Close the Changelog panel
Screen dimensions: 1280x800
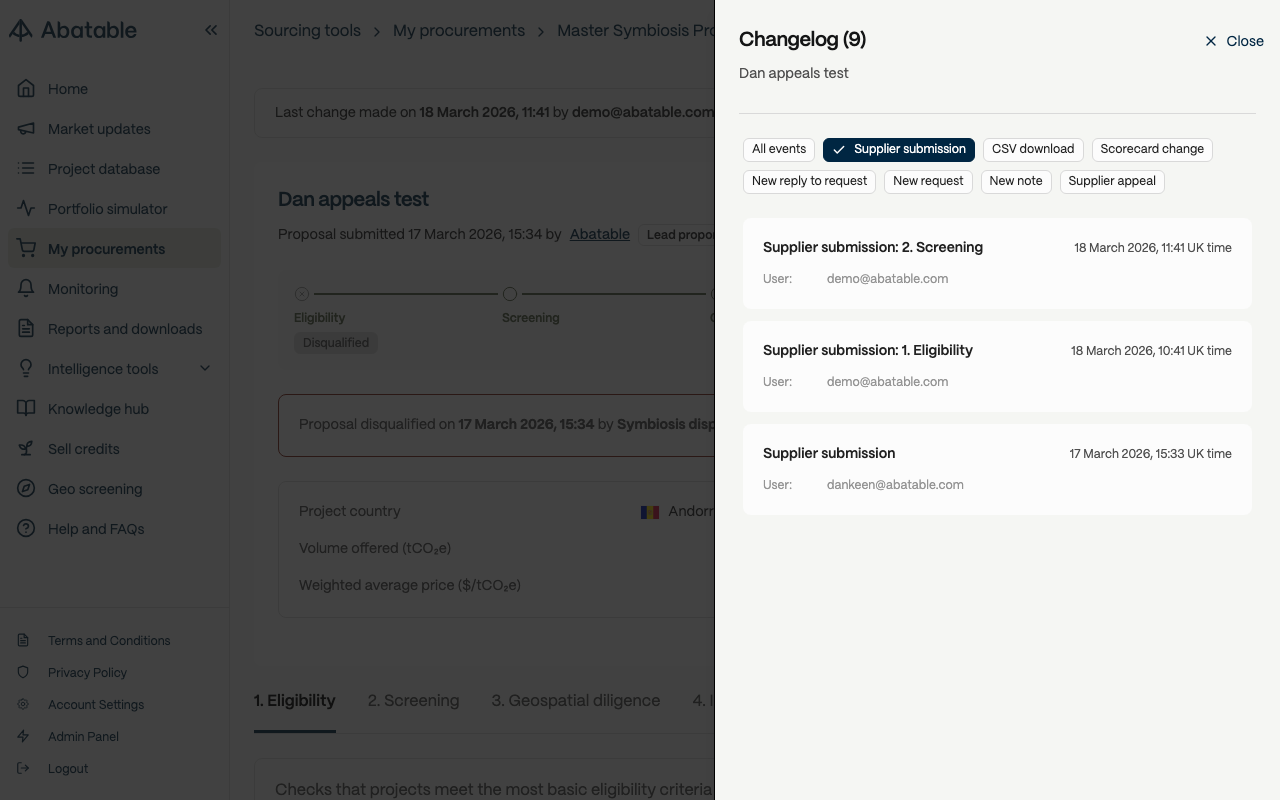[x=1234, y=41]
